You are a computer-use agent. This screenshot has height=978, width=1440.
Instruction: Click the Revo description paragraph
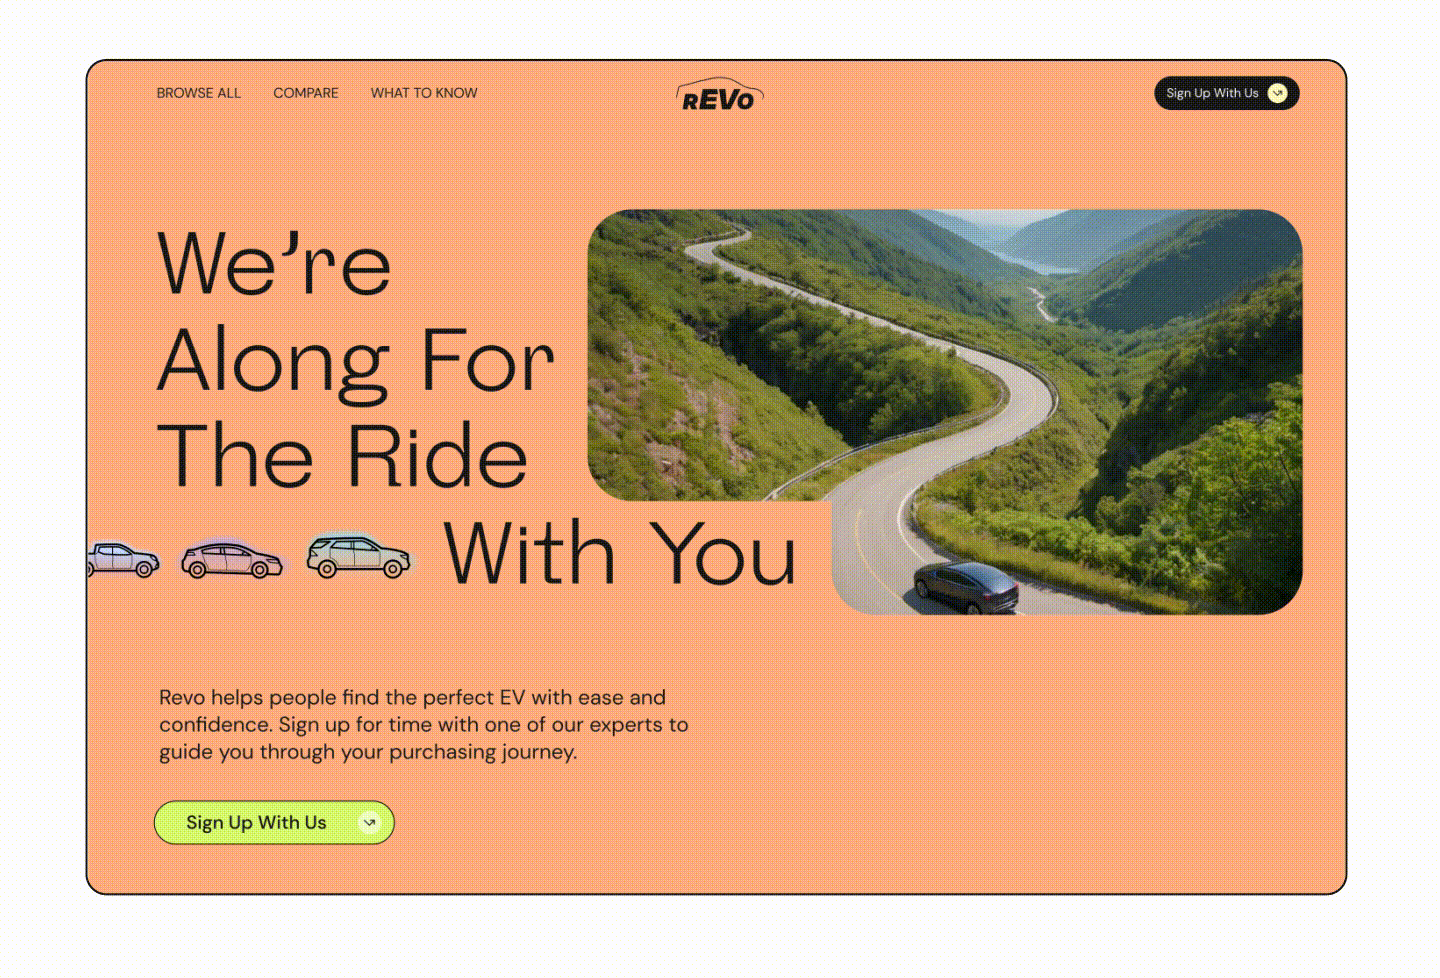click(x=424, y=725)
